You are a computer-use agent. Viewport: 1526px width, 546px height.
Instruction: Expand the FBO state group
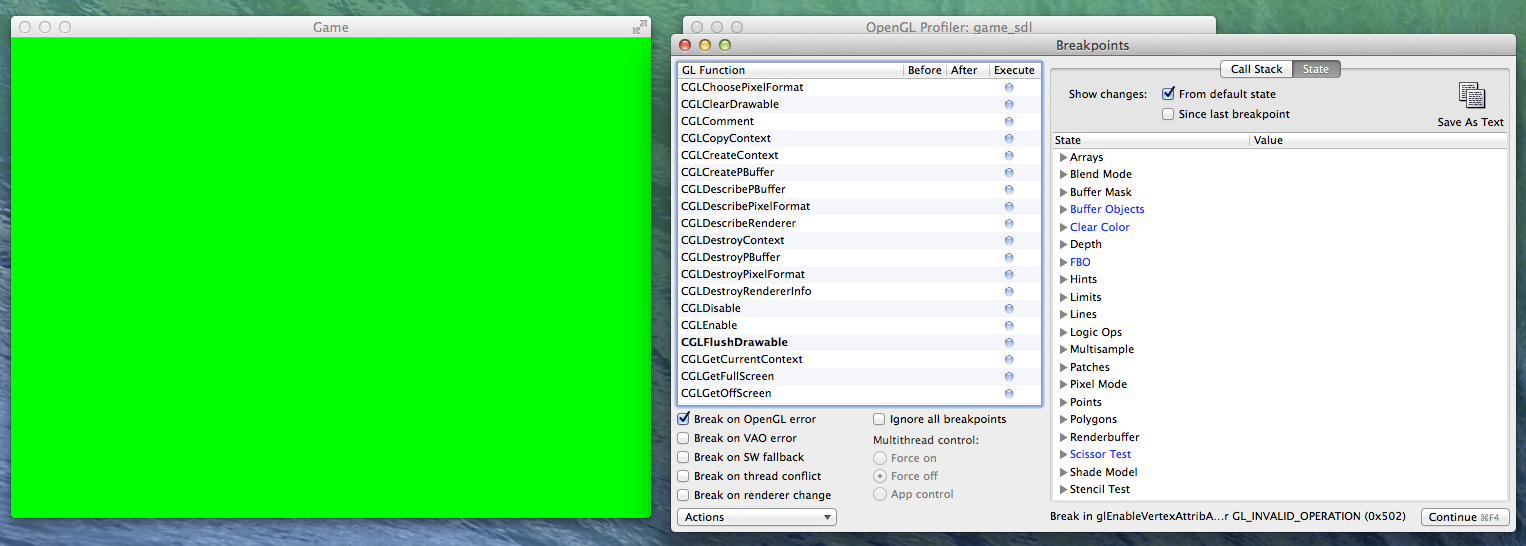pyautogui.click(x=1063, y=262)
